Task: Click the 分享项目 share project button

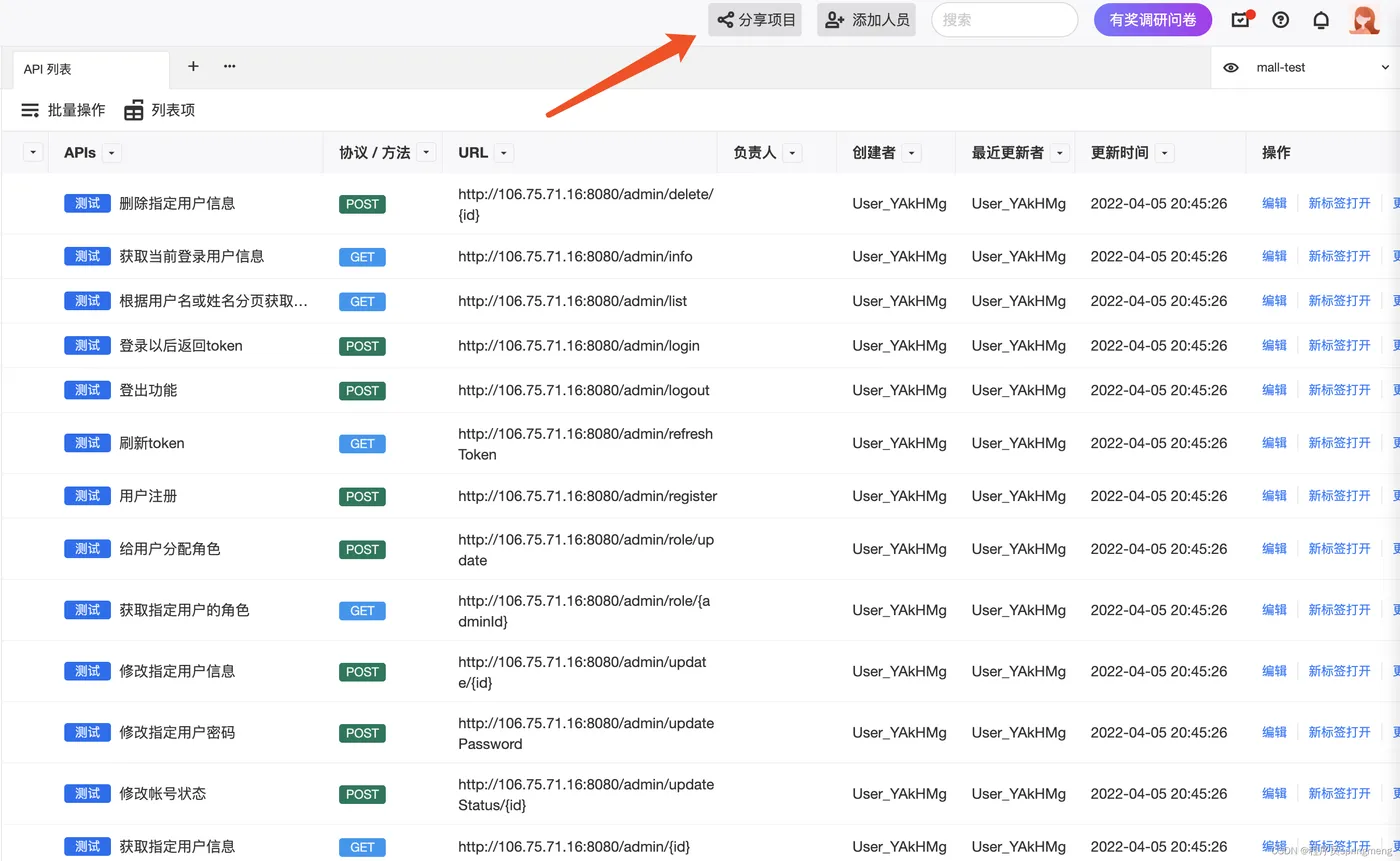Action: coord(755,20)
